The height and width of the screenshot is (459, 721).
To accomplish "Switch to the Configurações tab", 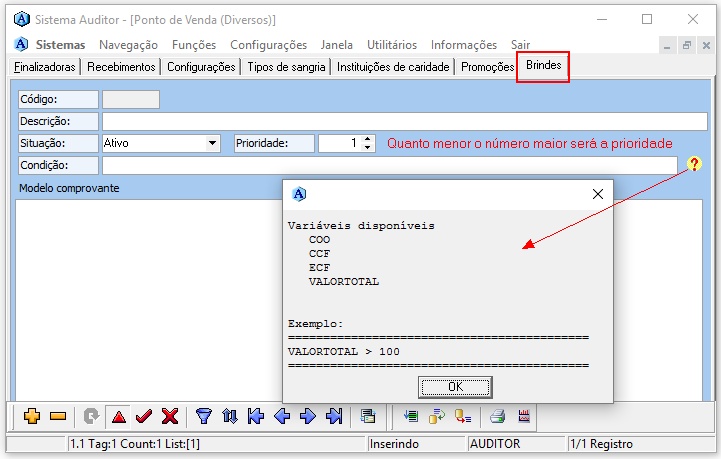I will click(201, 67).
